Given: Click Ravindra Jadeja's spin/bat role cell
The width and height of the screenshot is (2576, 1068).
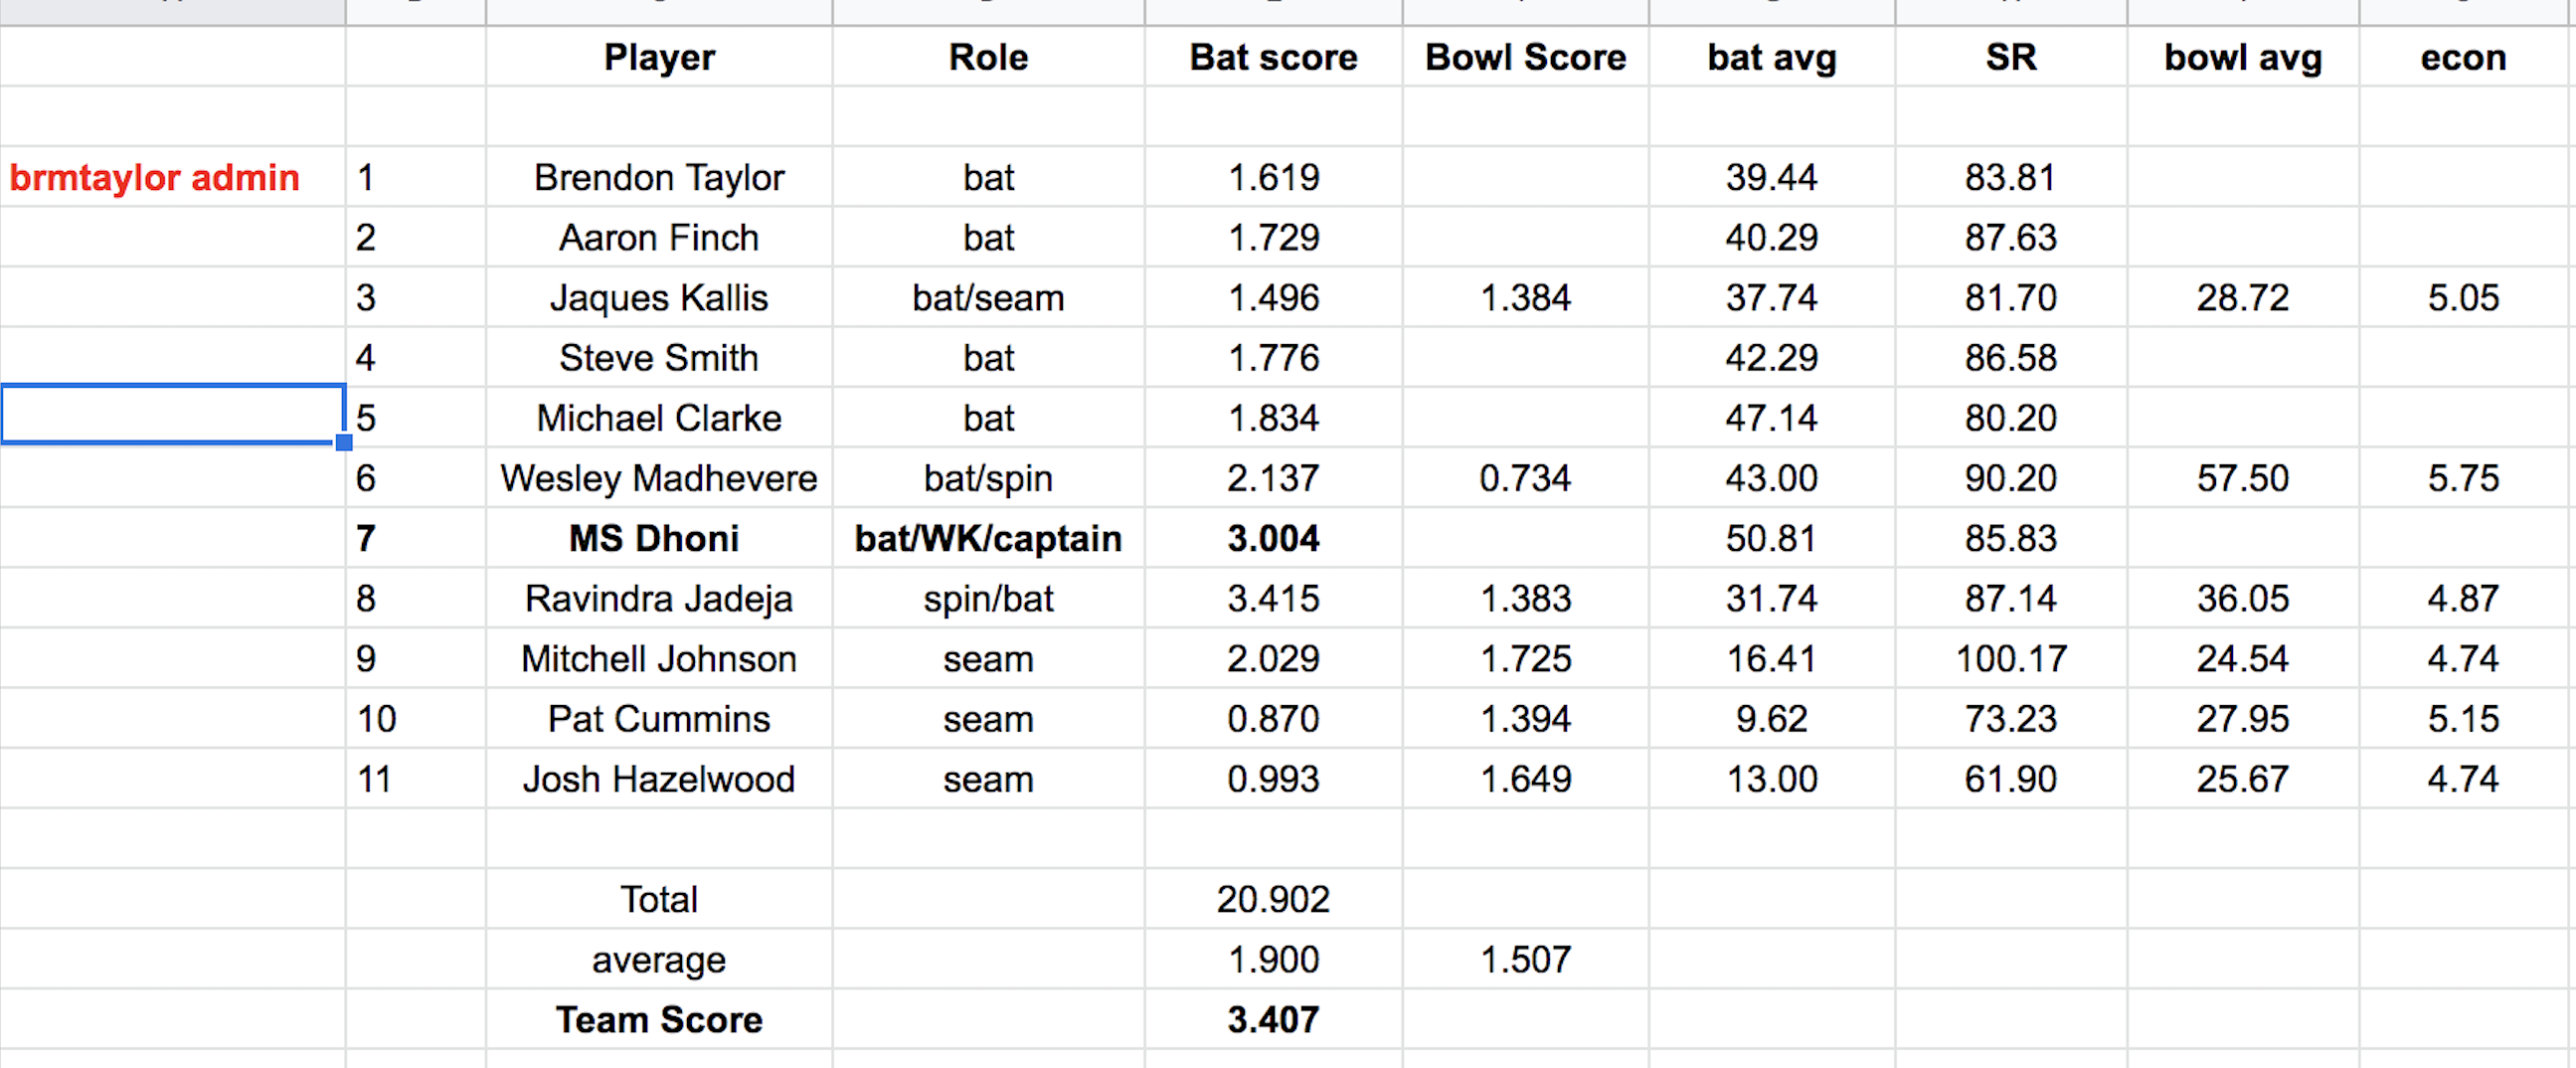Looking at the screenshot, I should click(x=988, y=599).
